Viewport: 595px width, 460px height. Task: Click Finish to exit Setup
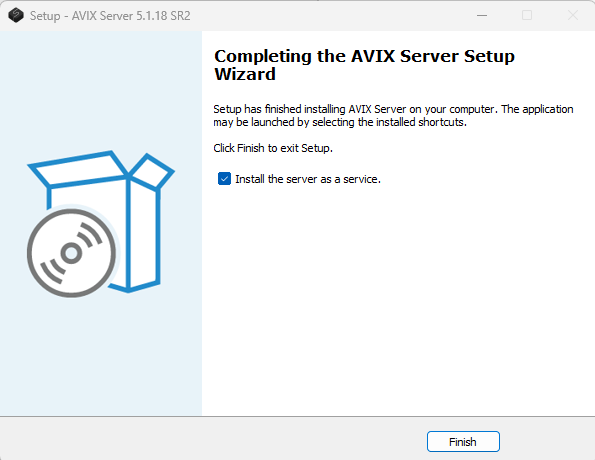tap(463, 441)
